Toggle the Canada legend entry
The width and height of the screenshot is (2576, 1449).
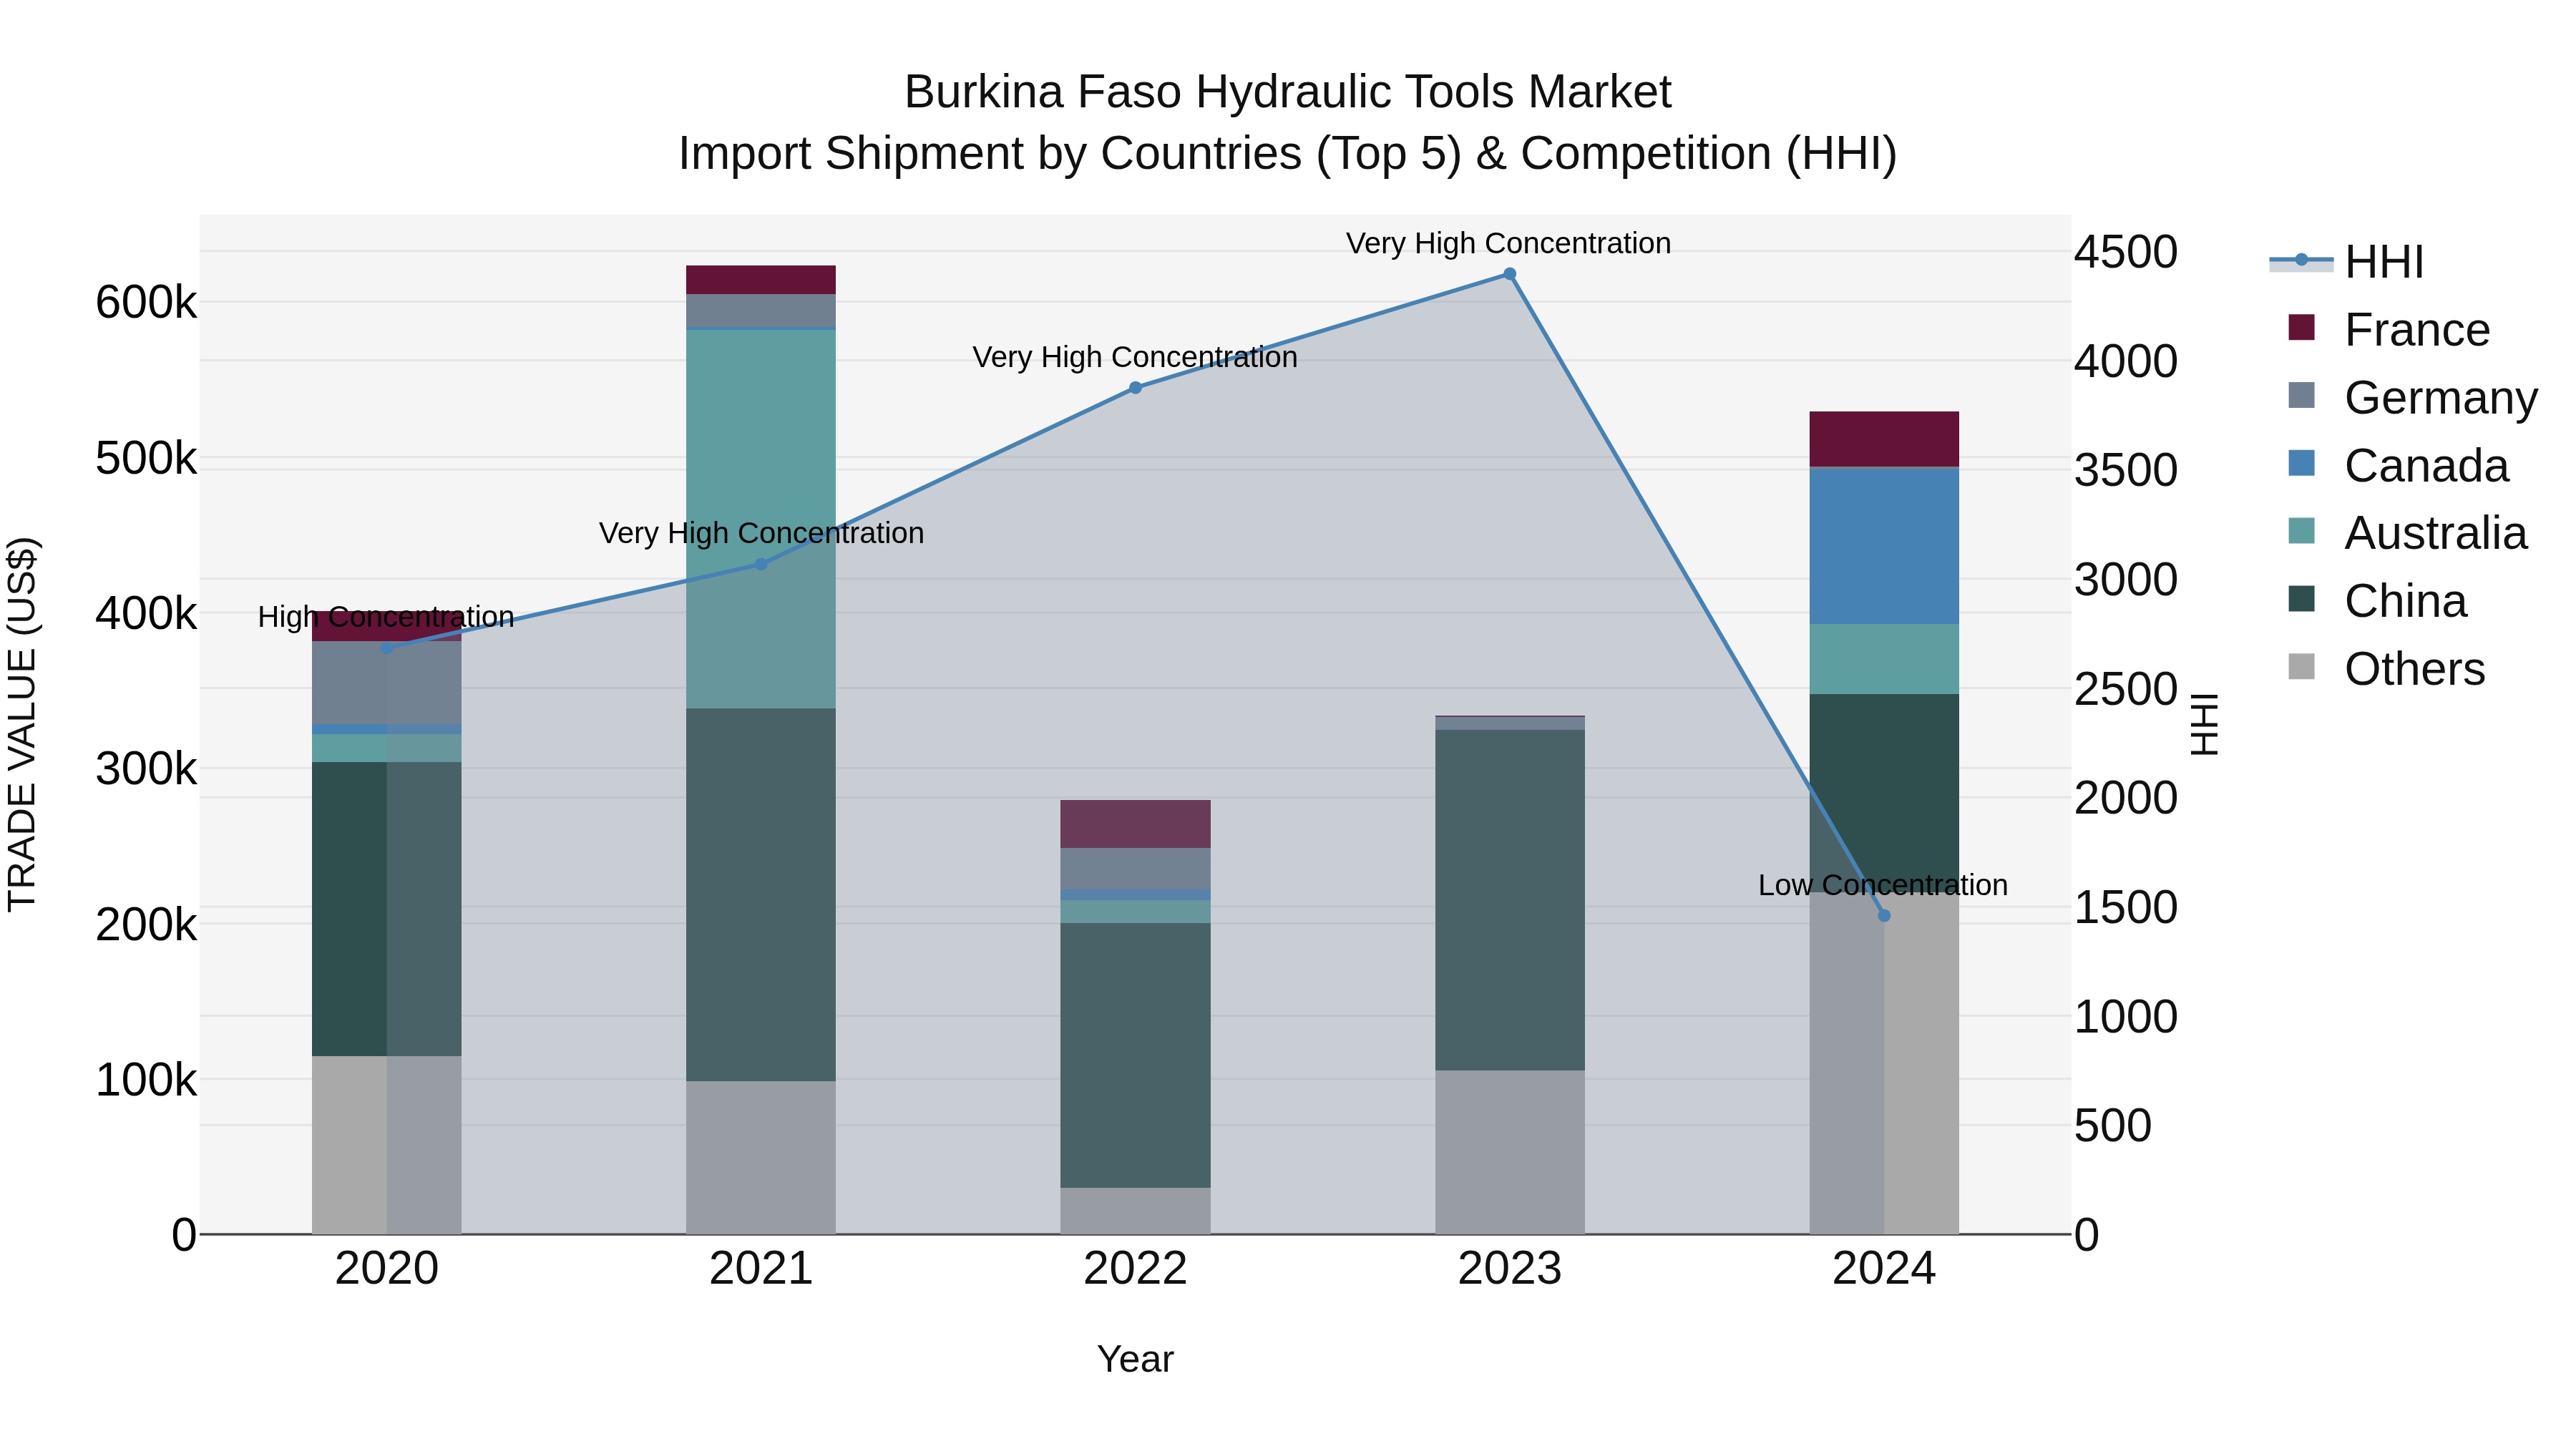click(2398, 465)
